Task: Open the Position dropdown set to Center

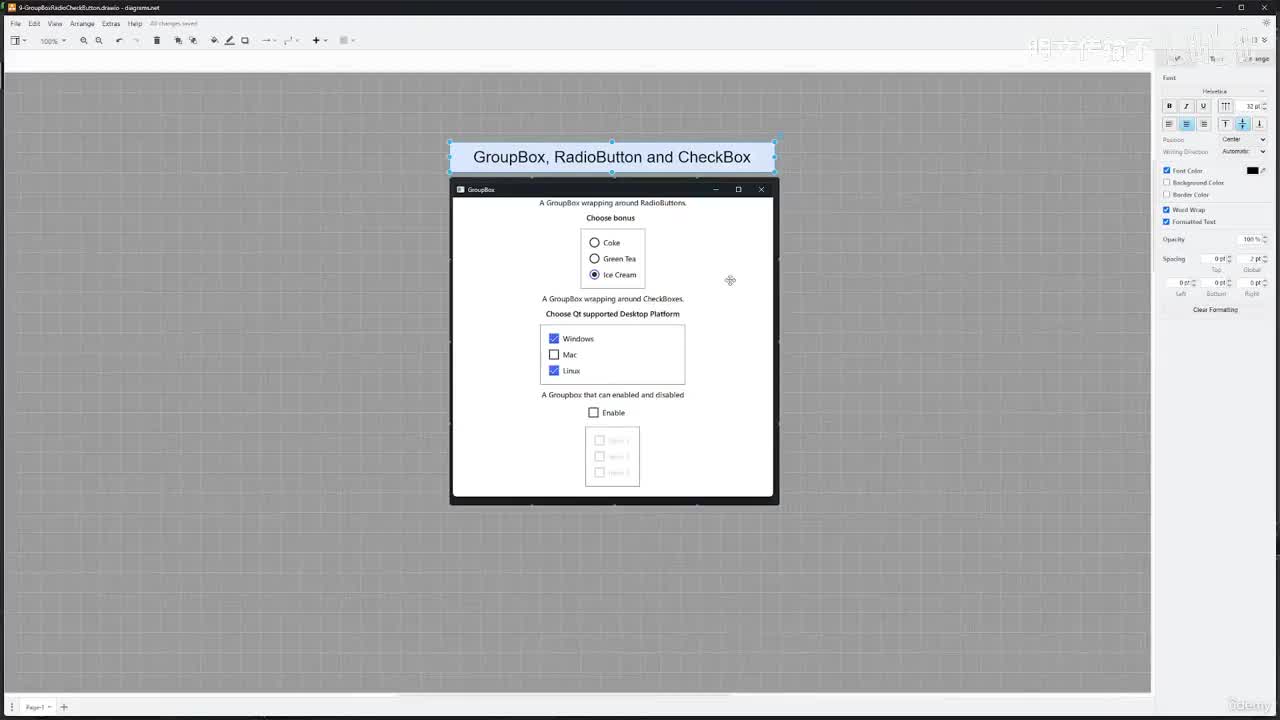Action: tap(1244, 139)
